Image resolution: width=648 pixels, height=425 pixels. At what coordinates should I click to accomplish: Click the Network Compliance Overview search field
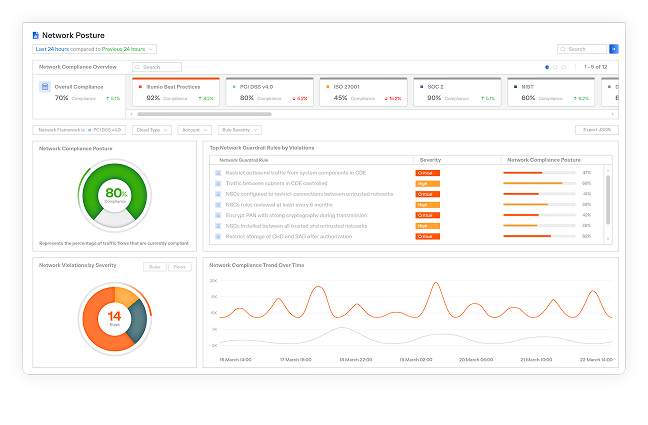coord(157,67)
